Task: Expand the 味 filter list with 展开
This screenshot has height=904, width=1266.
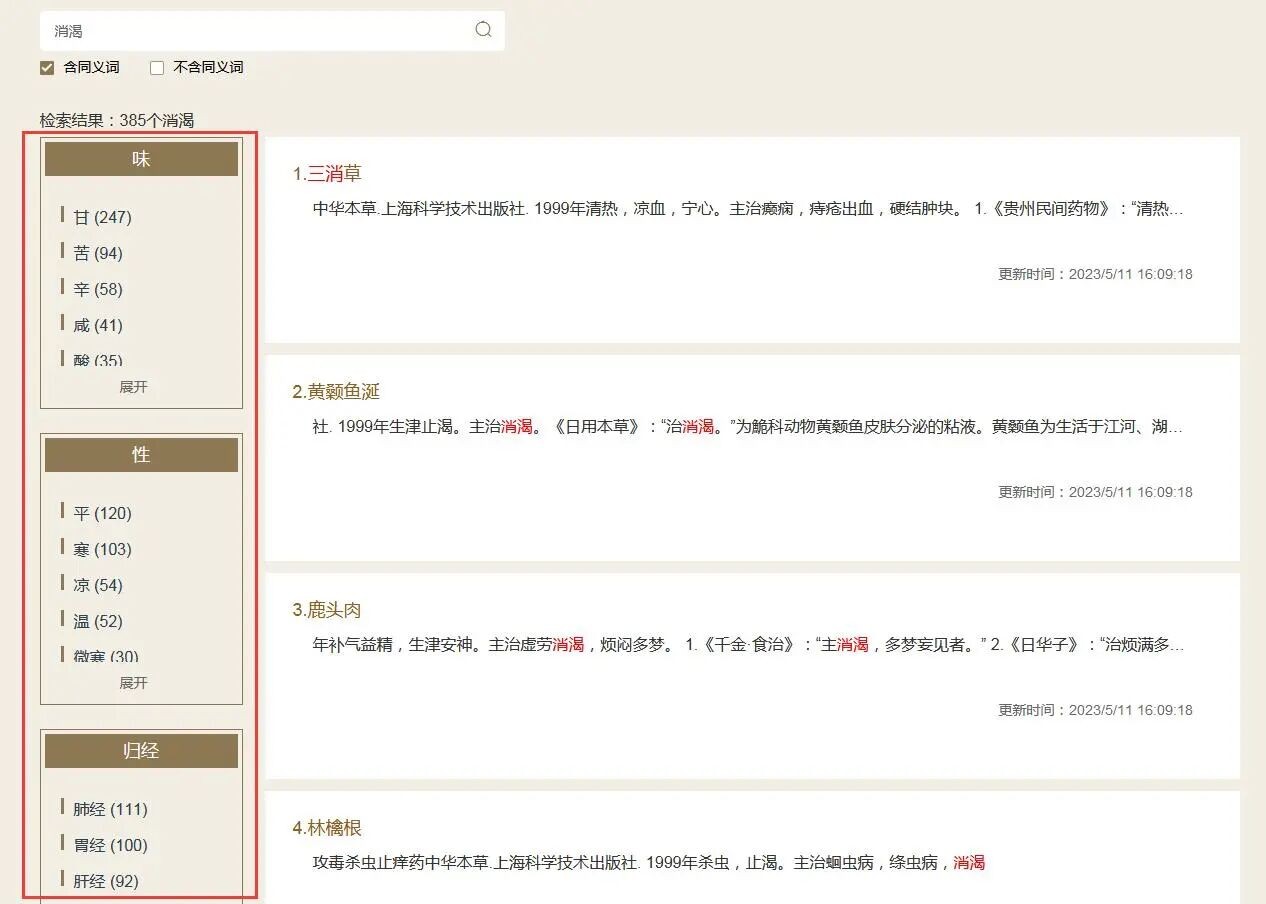Action: (x=133, y=387)
